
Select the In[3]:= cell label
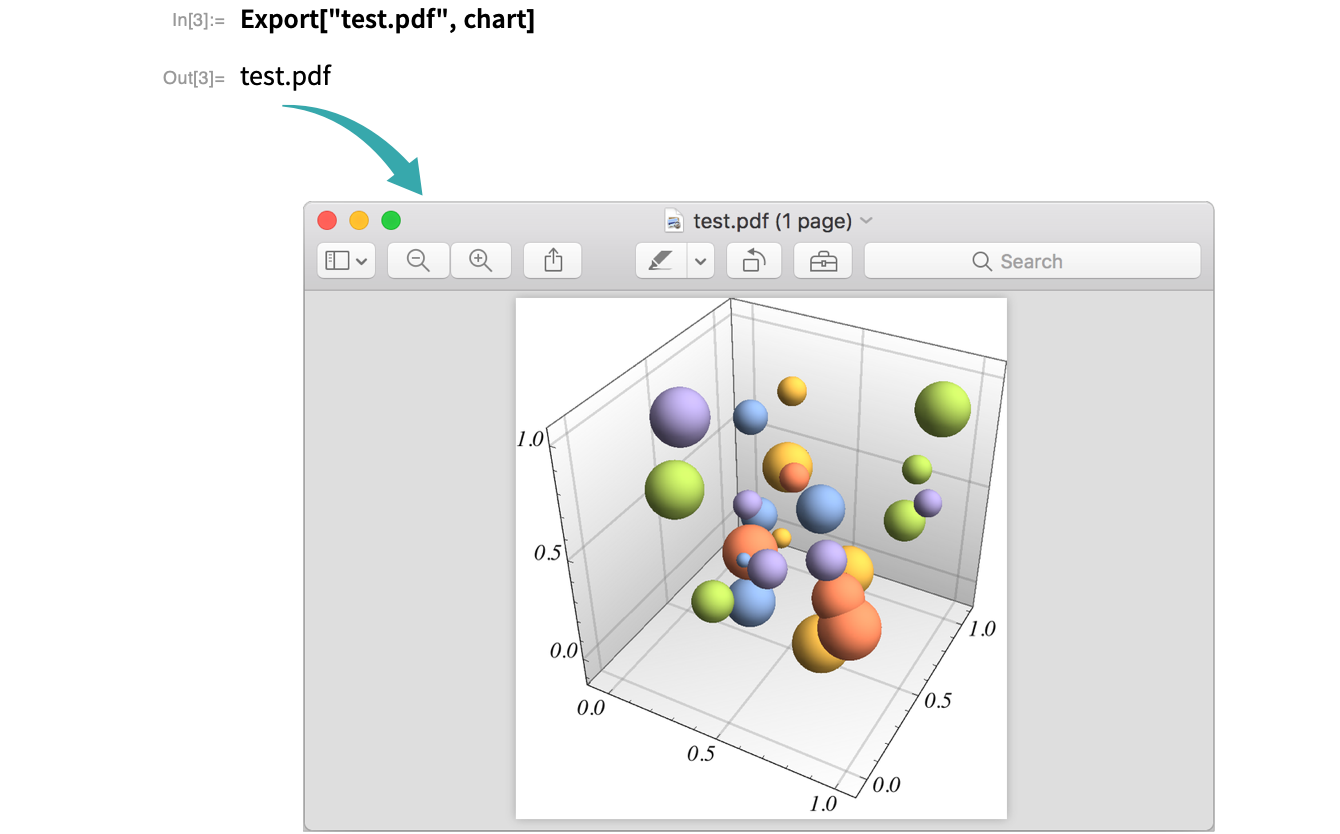tap(198, 20)
